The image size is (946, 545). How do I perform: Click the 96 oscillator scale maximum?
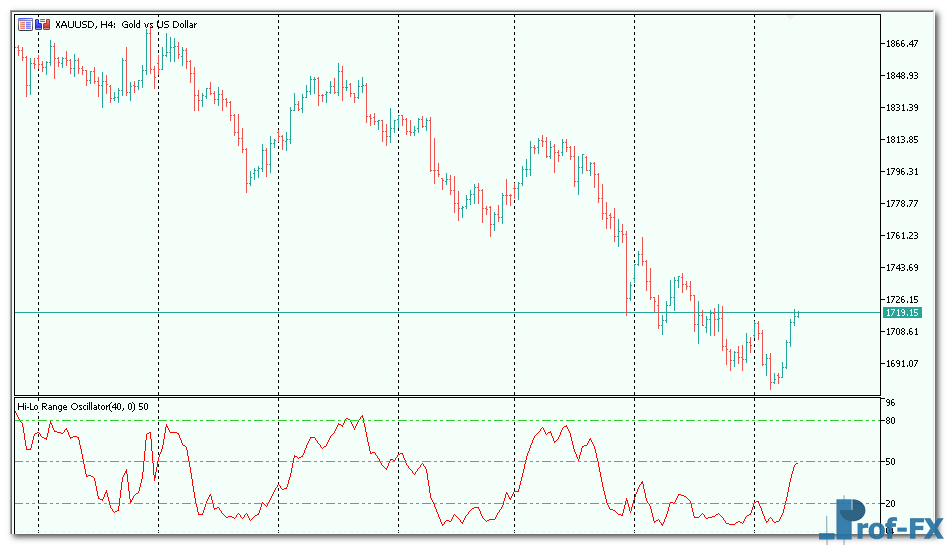click(x=889, y=403)
